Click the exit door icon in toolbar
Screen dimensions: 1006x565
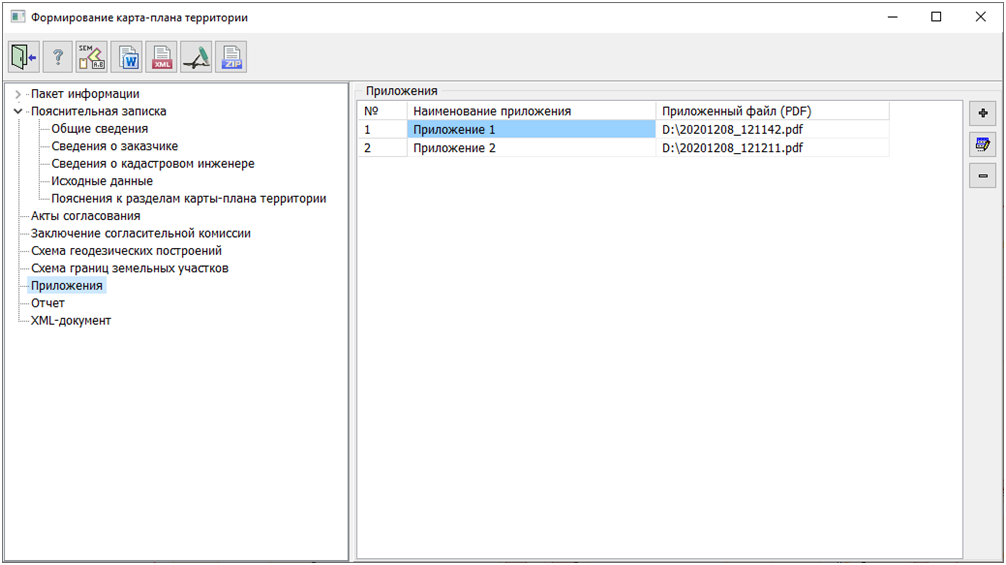24,57
